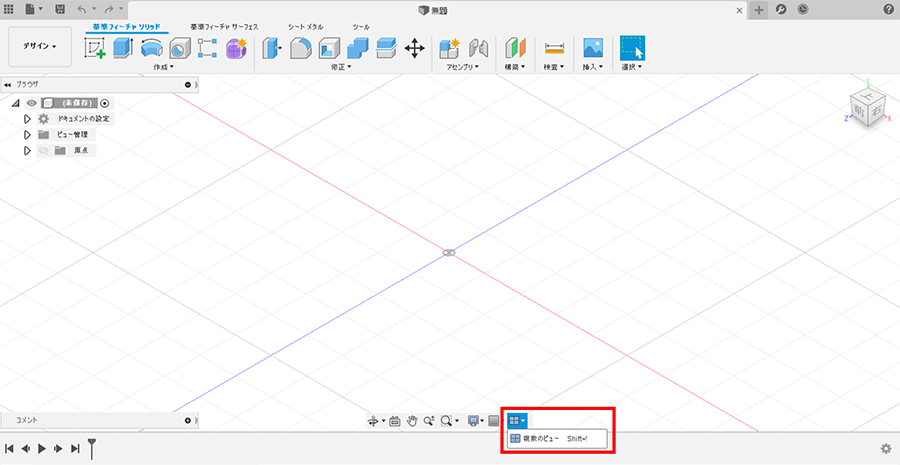The image size is (900, 465).
Task: Expand the ドキュメントの設定 tree node
Action: tap(28, 119)
